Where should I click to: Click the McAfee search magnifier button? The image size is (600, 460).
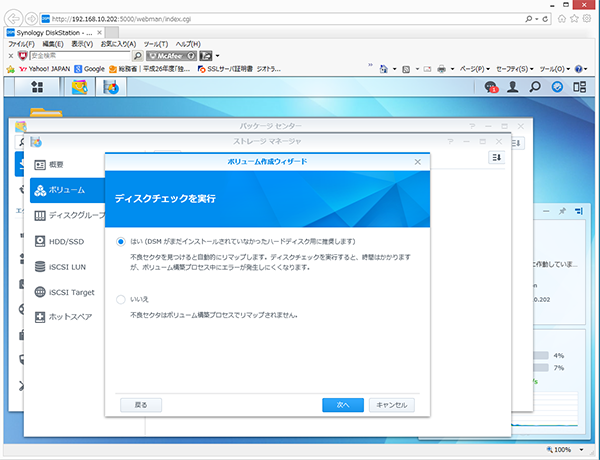point(137,56)
